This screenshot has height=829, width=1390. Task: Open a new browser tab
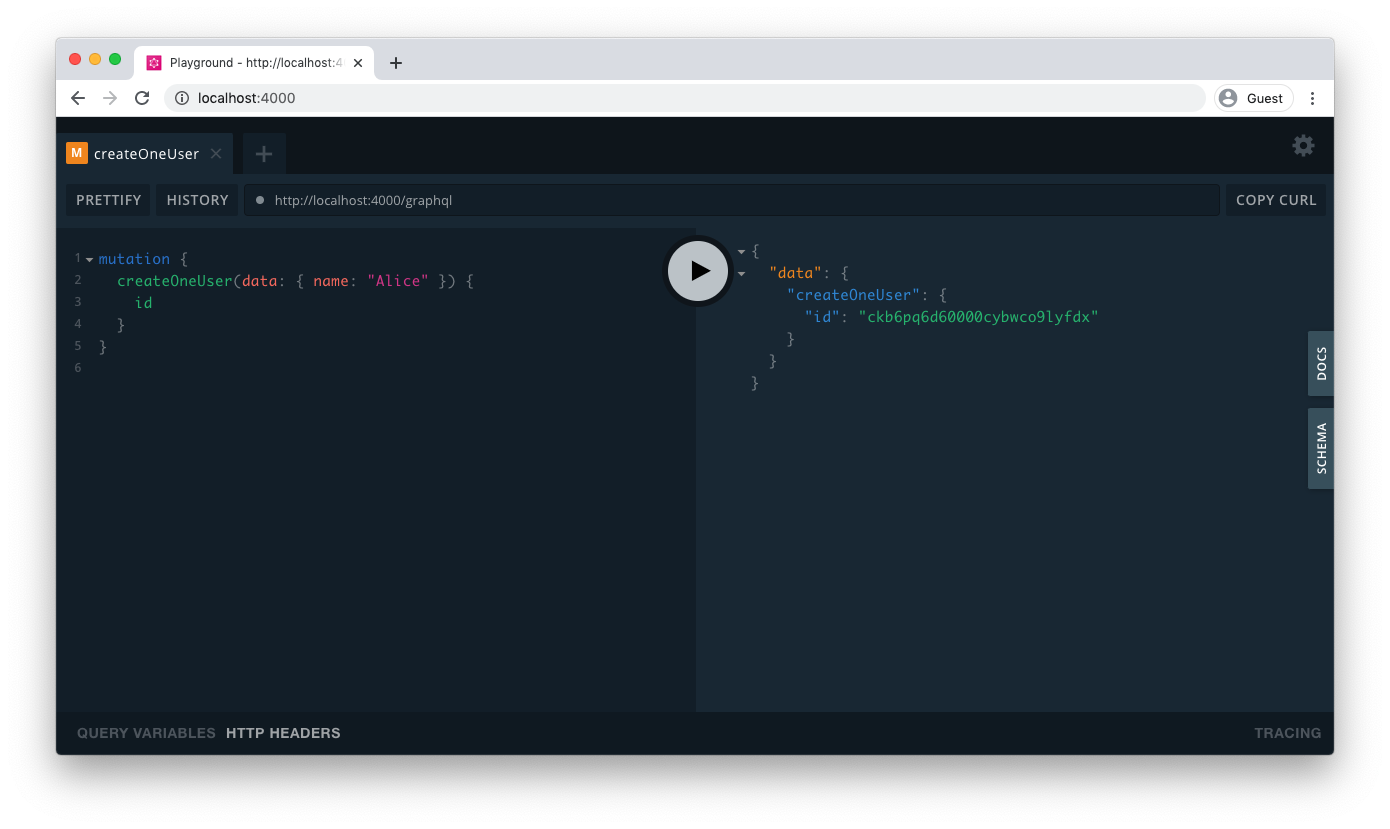396,63
